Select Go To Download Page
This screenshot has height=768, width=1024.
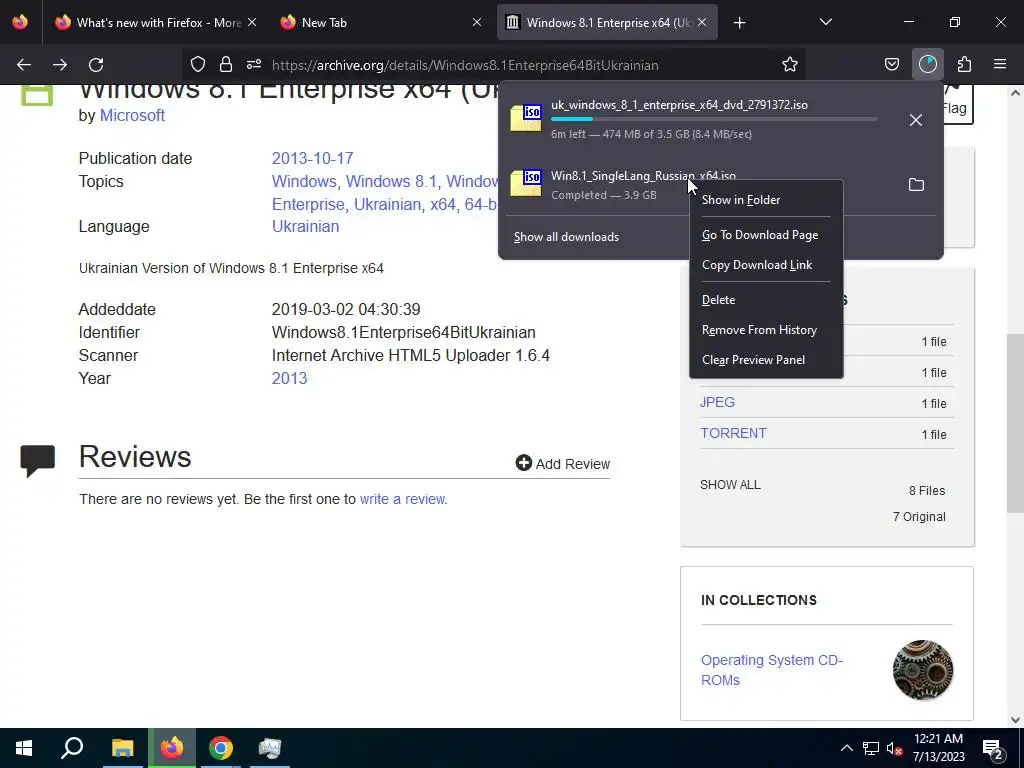coord(766,235)
